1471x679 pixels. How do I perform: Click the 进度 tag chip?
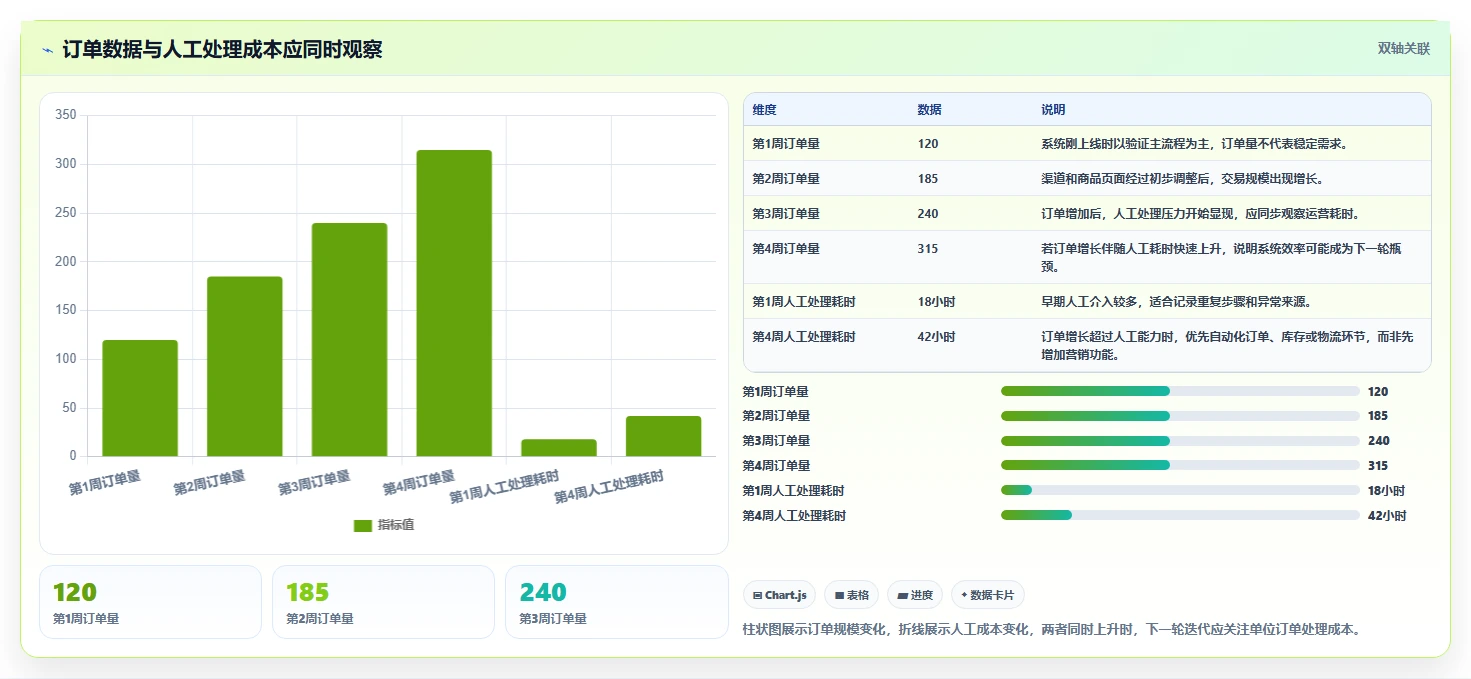click(x=915, y=595)
